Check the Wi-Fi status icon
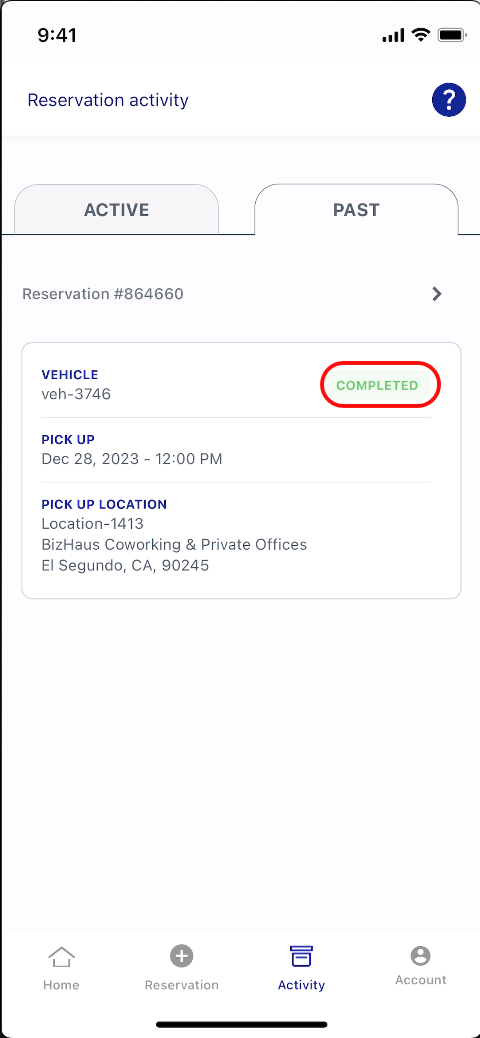This screenshot has height=1038, width=480. pos(420,34)
